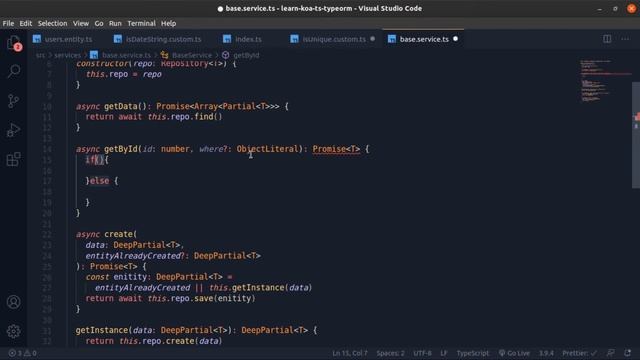Expand the getById method breadcrumb
640x360 pixels.
[x=246, y=55]
